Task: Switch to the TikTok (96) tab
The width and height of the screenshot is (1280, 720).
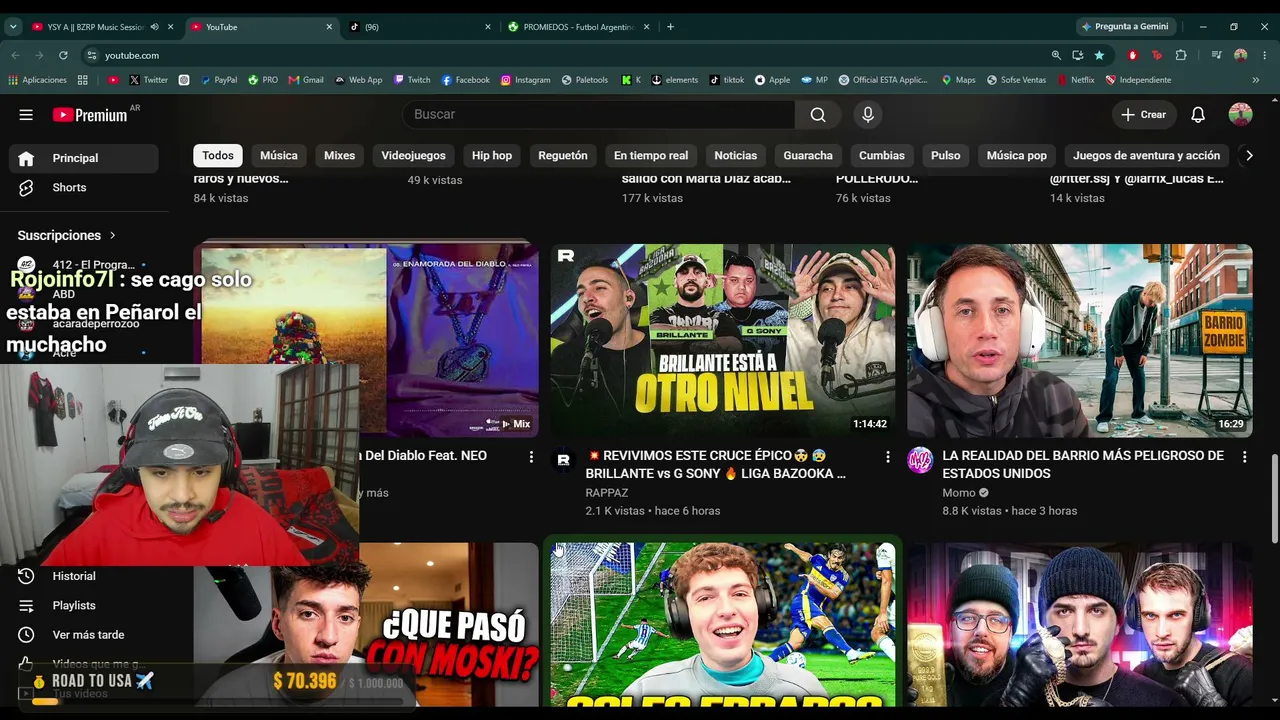Action: pyautogui.click(x=418, y=27)
